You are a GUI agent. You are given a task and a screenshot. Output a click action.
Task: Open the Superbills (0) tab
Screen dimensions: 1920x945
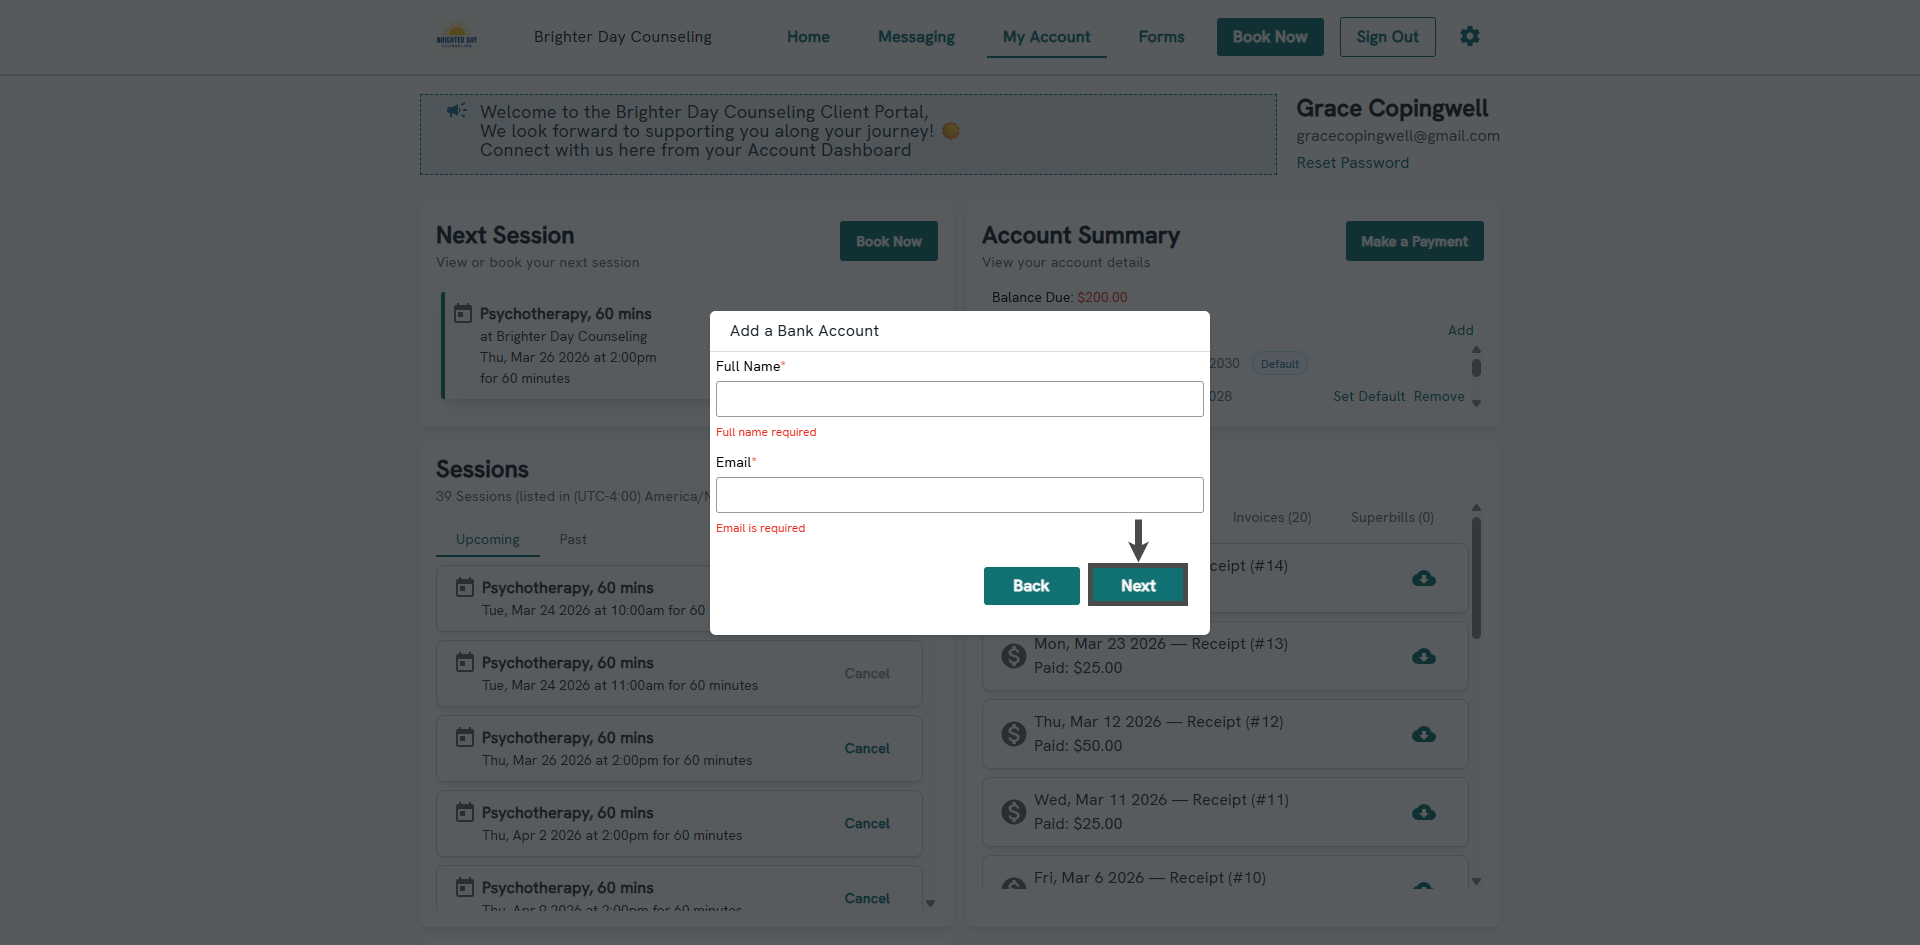pos(1391,517)
